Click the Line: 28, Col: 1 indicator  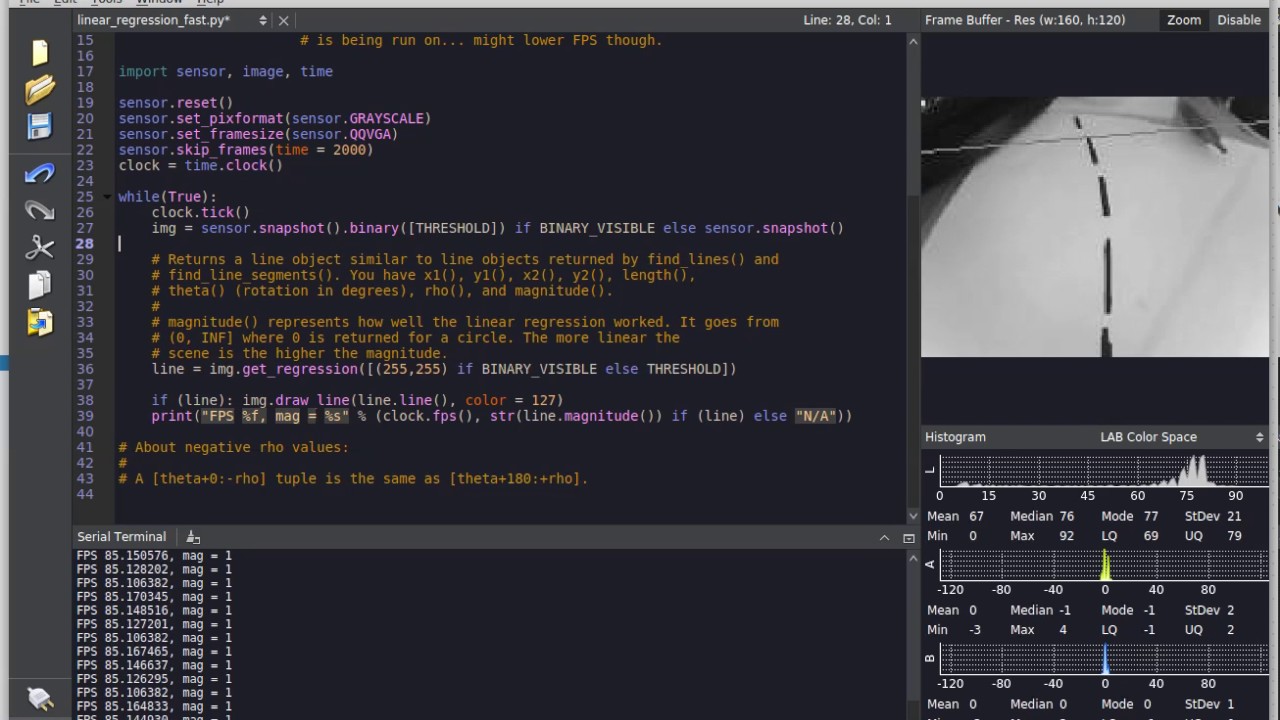[x=847, y=20]
